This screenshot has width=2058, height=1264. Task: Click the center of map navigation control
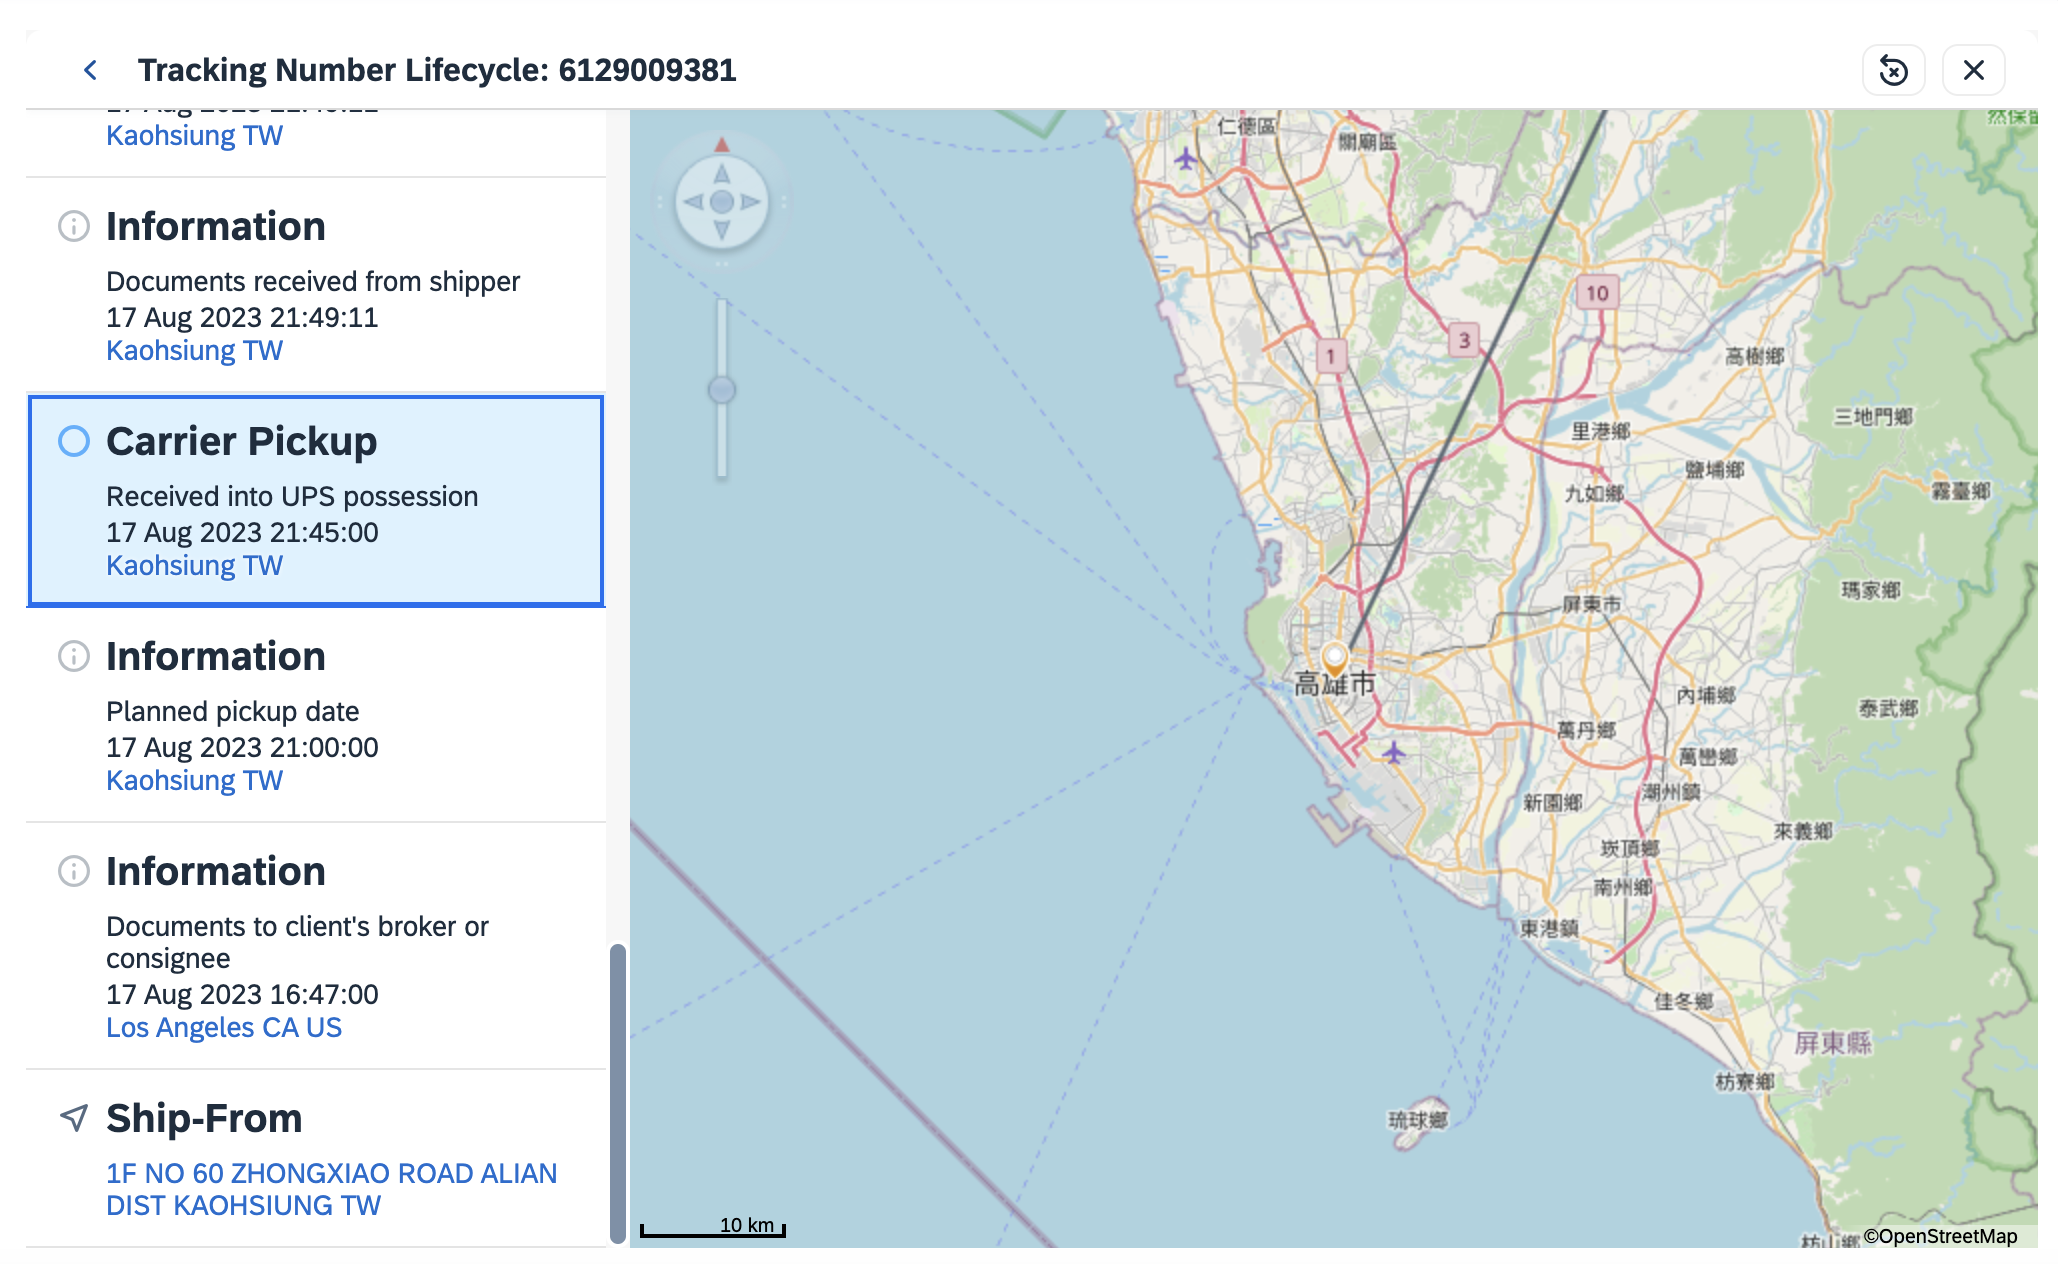coord(721,202)
